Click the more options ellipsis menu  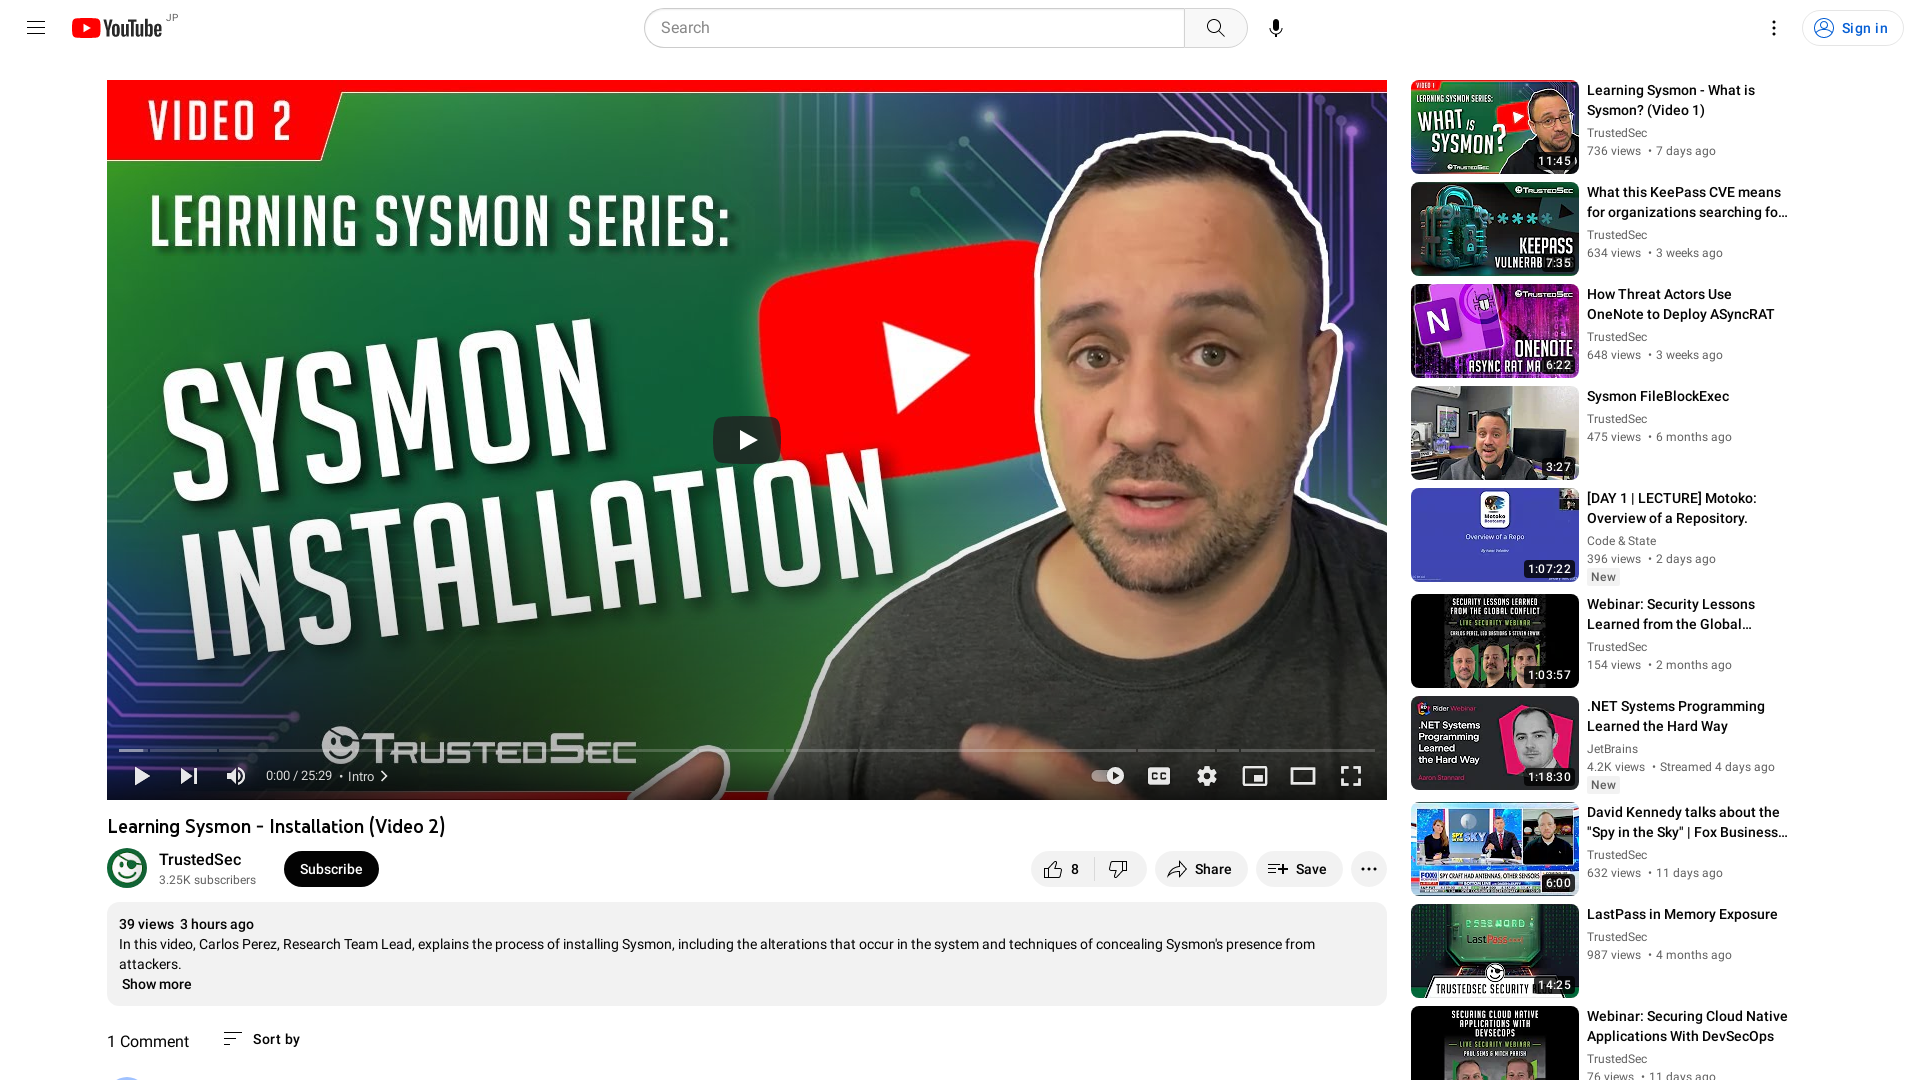1369,868
